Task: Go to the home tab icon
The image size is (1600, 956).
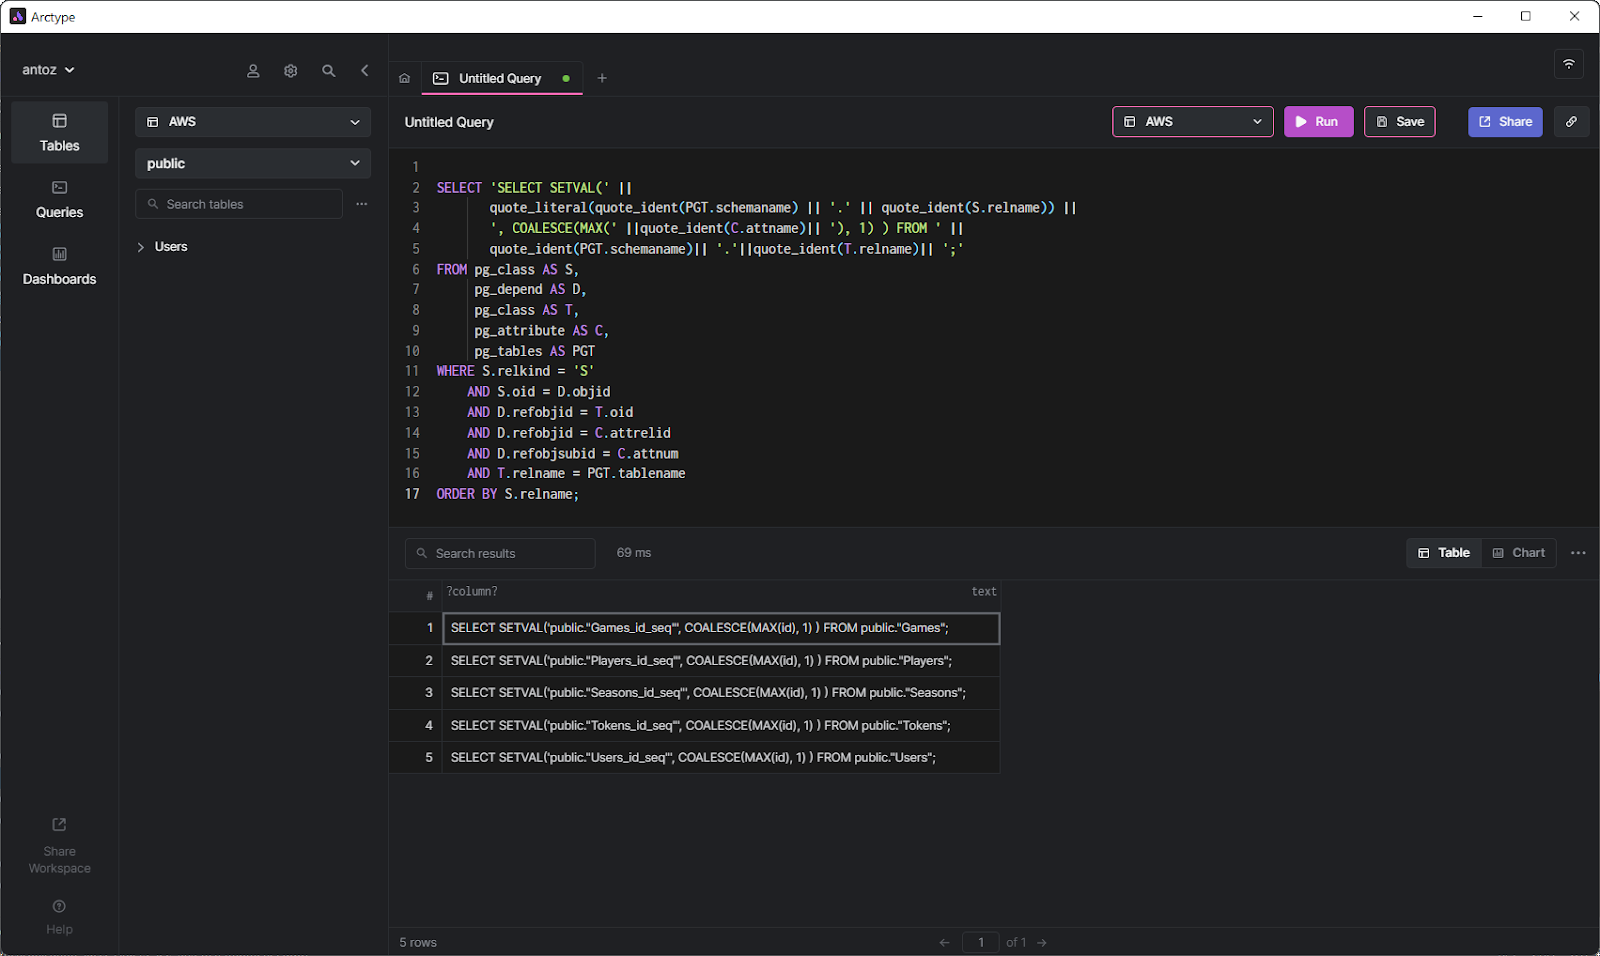Action: coord(405,78)
